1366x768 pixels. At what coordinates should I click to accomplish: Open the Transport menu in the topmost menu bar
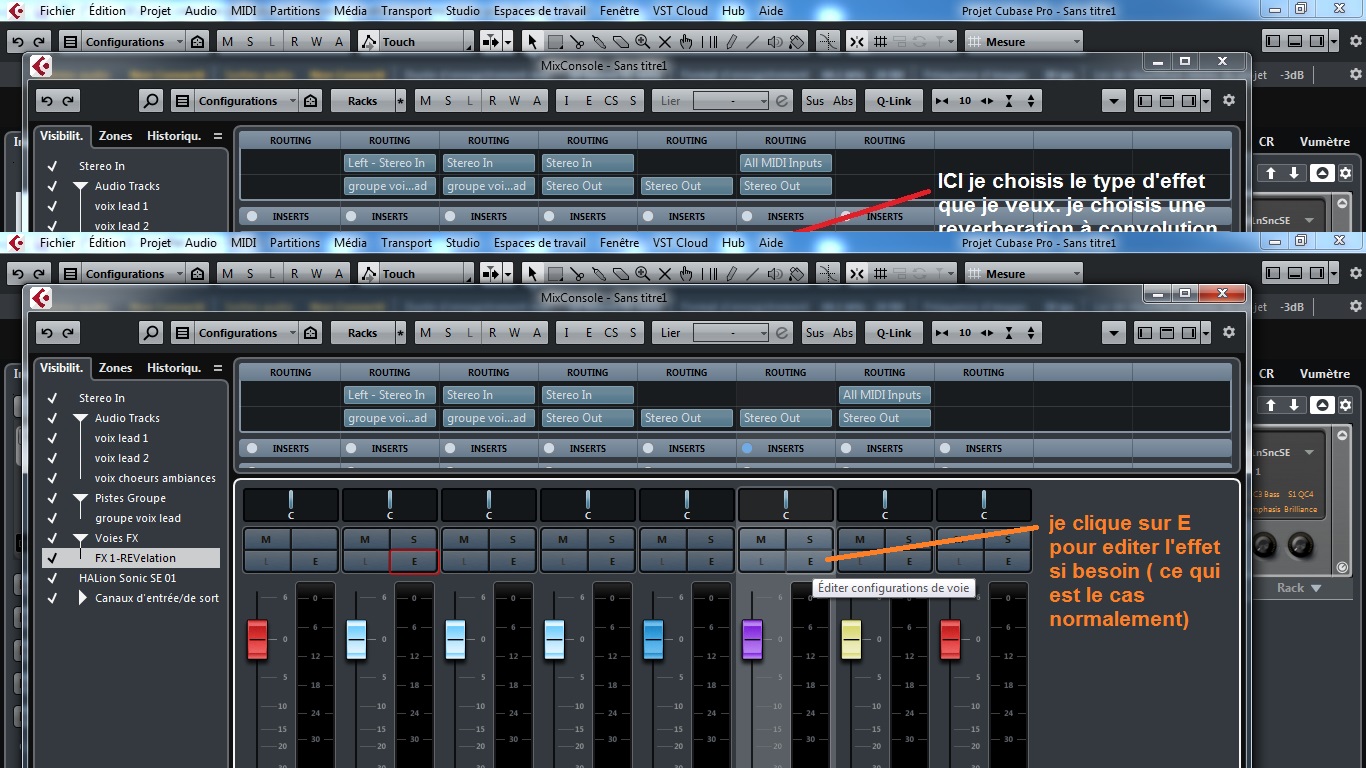tap(406, 11)
